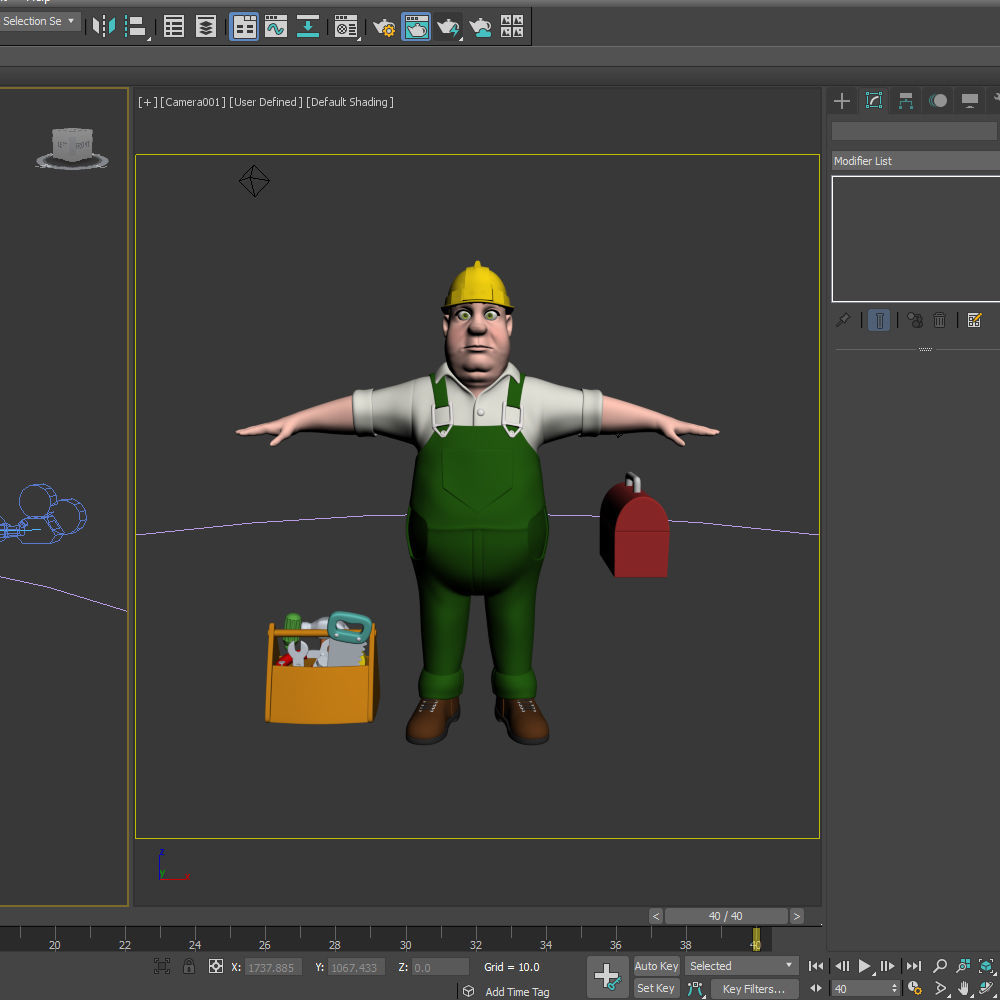The width and height of the screenshot is (1000, 1000).
Task: Toggle Absolute/Offset transform mode icon
Action: pyautogui.click(x=216, y=966)
